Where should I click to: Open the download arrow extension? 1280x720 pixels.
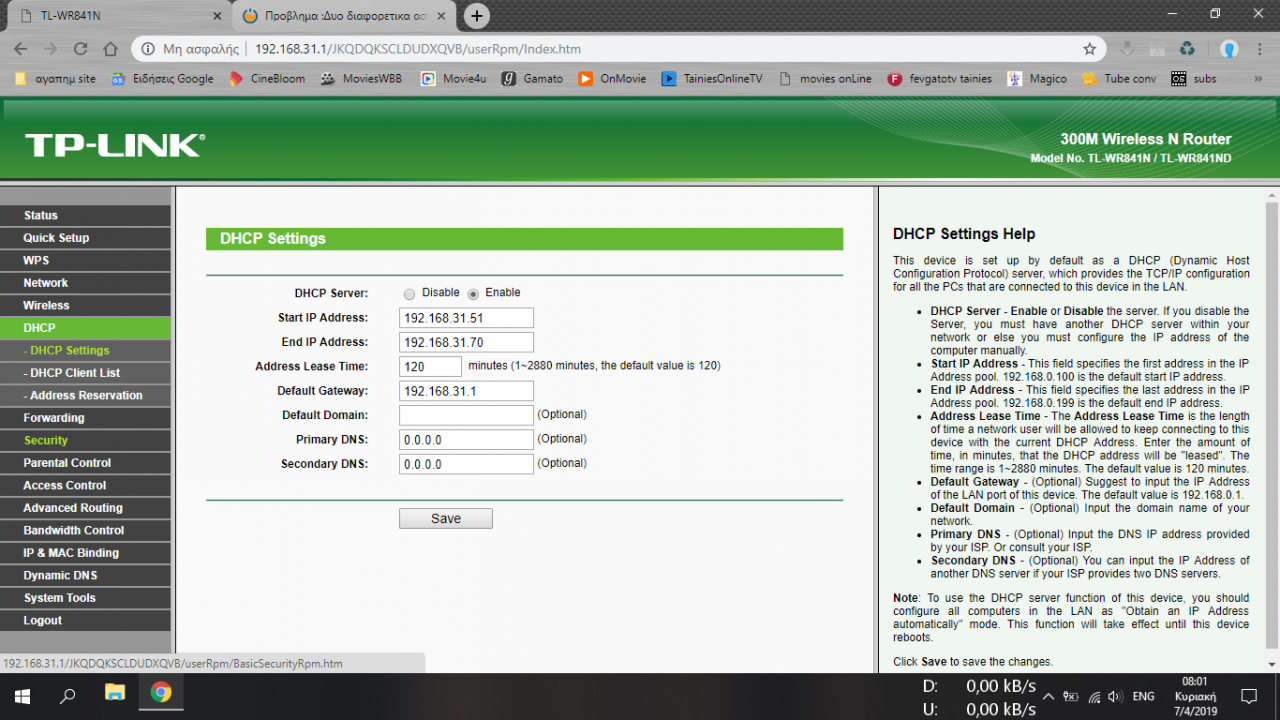(x=1127, y=48)
